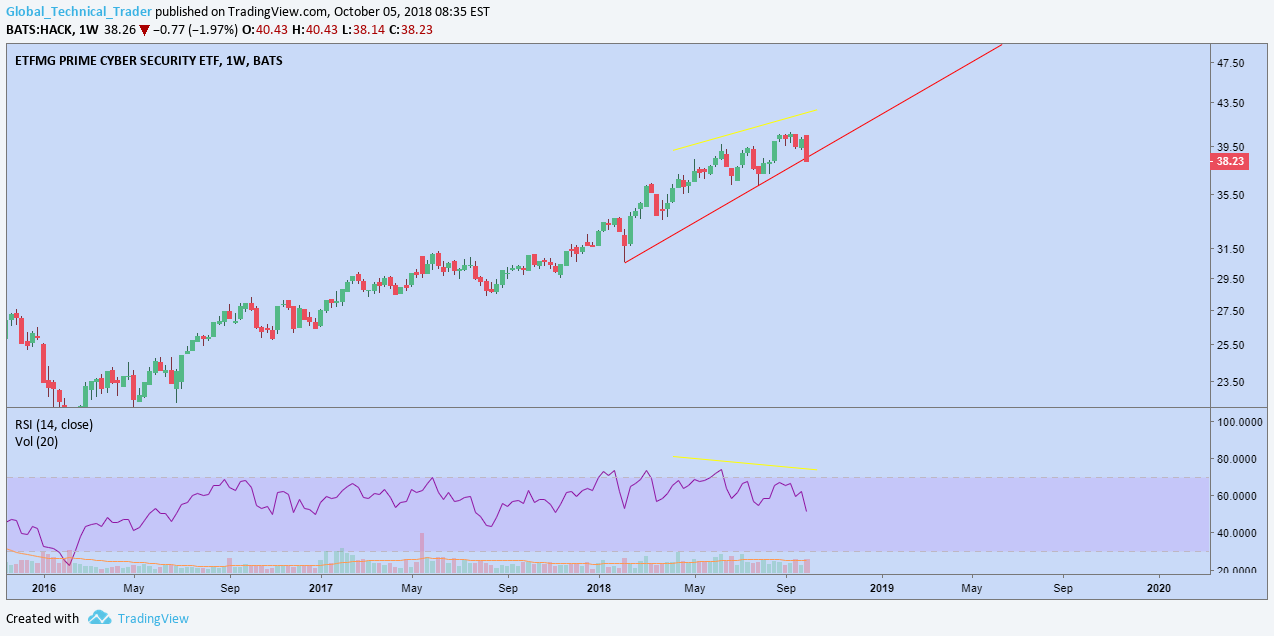Click the RSI 100.0000 scale label
The width and height of the screenshot is (1274, 636).
pyautogui.click(x=1238, y=422)
